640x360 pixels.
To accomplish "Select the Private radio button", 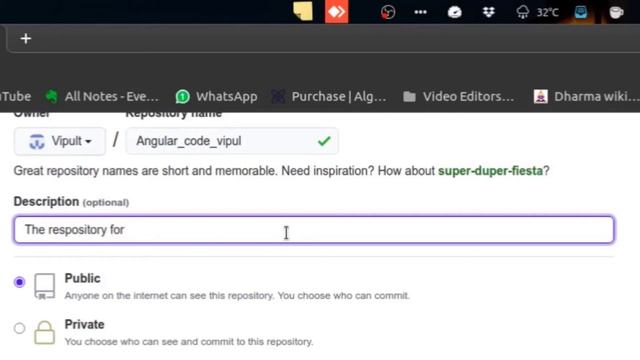I will tap(19, 328).
